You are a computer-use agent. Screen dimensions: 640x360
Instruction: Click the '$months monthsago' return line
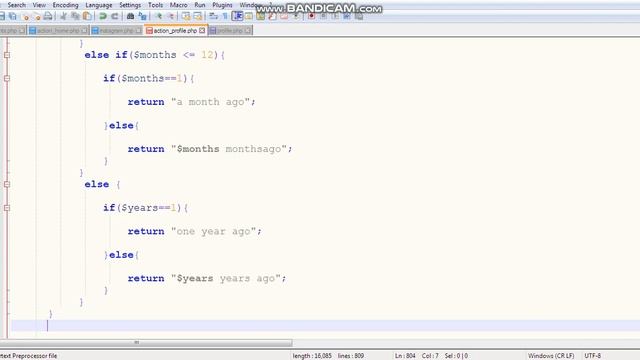pyautogui.click(x=210, y=149)
